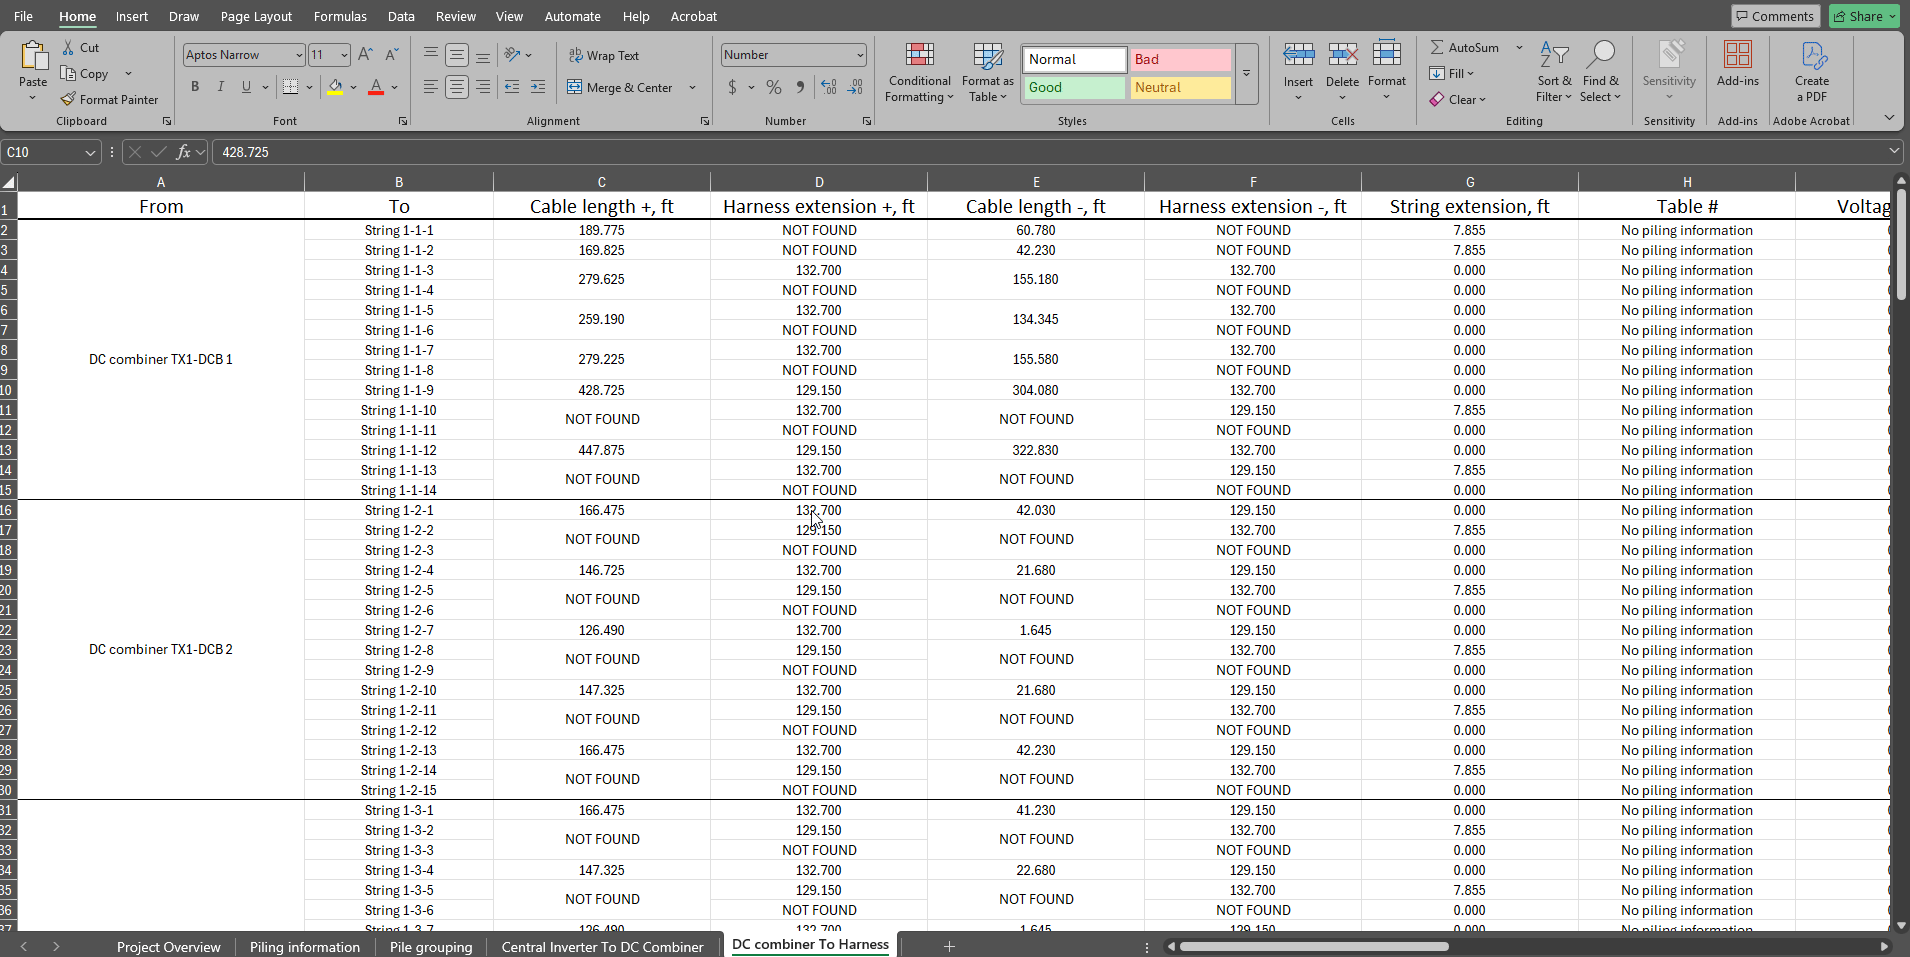Toggle Bold formatting
The width and height of the screenshot is (1910, 957).
point(195,87)
